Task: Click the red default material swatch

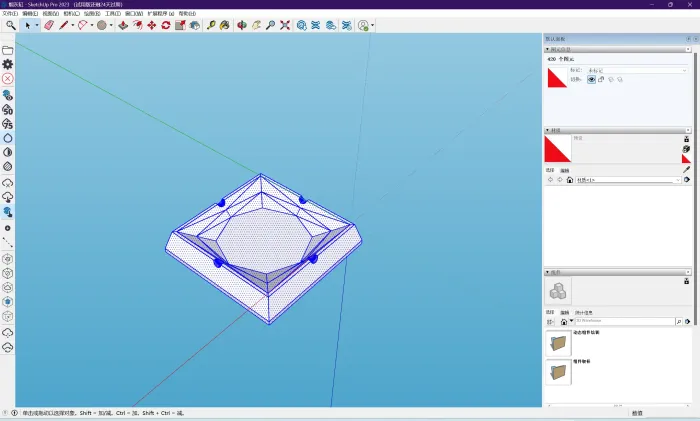Action: [557, 149]
